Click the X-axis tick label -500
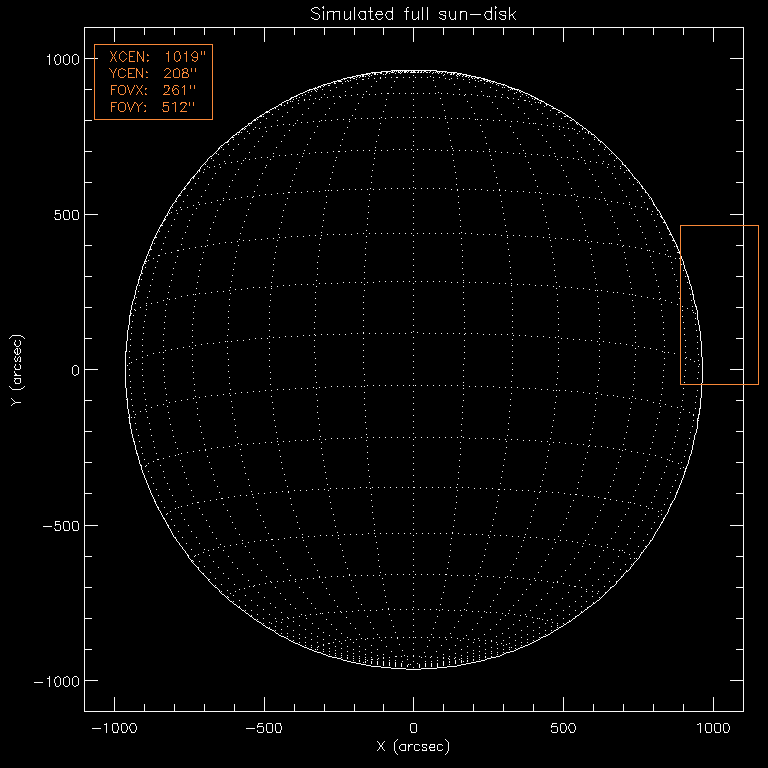Image resolution: width=768 pixels, height=768 pixels. tap(264, 728)
